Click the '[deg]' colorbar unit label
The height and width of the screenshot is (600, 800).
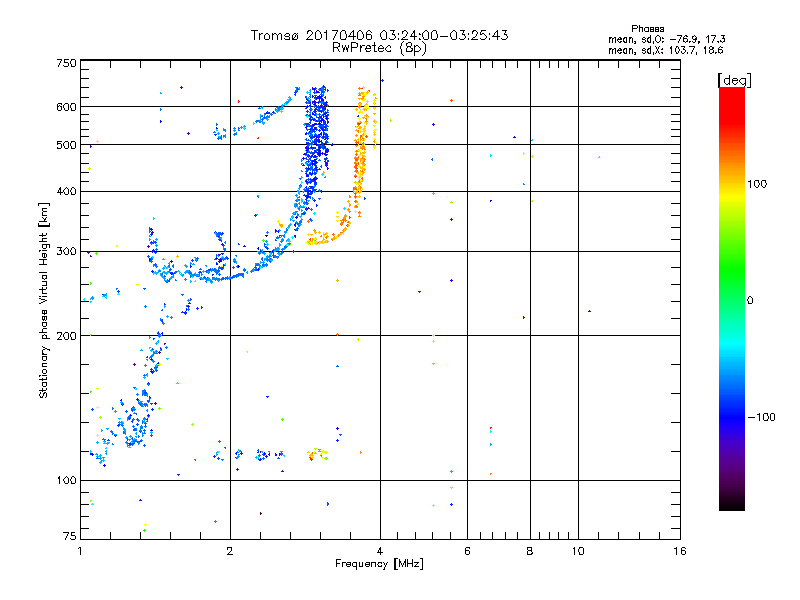tap(734, 80)
